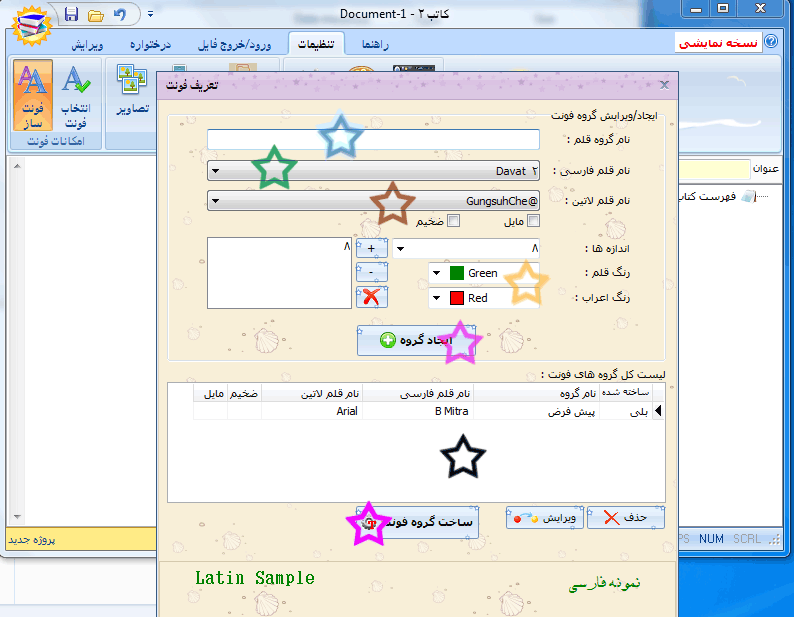Click the blue help question mark icon
The width and height of the screenshot is (794, 617).
pos(771,41)
